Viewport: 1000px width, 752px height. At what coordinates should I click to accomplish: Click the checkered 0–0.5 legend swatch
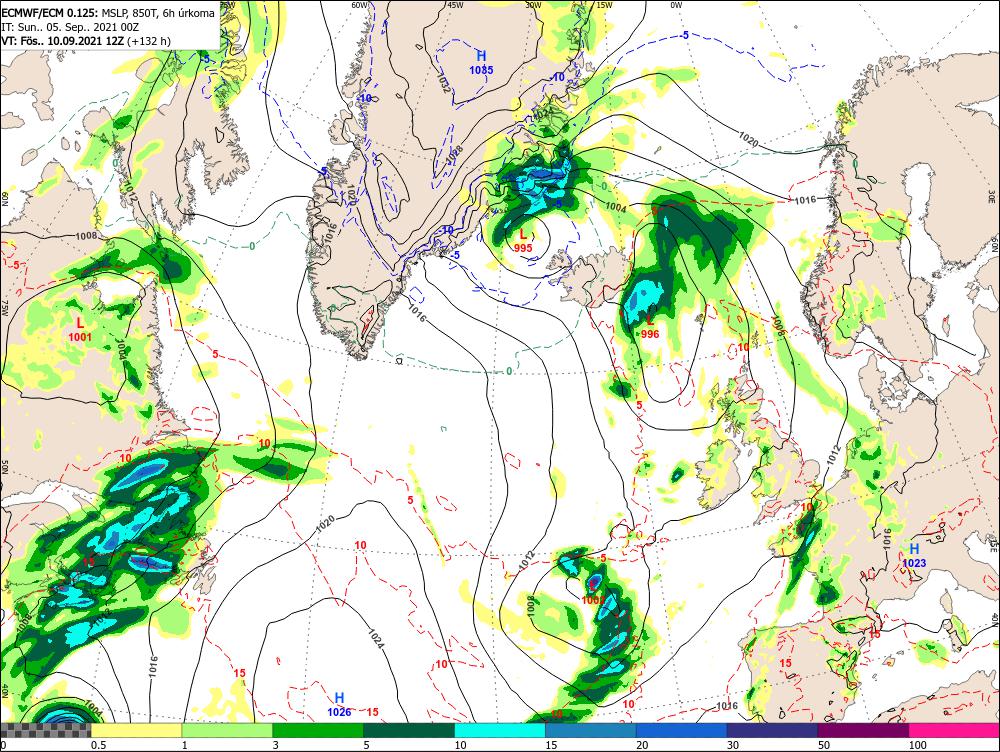click(45, 730)
